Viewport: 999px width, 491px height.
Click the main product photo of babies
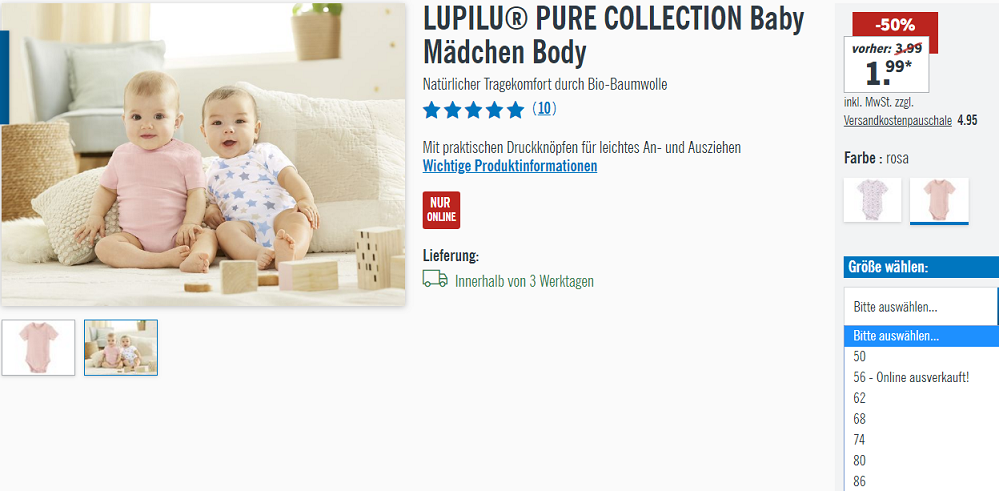pyautogui.click(x=203, y=154)
